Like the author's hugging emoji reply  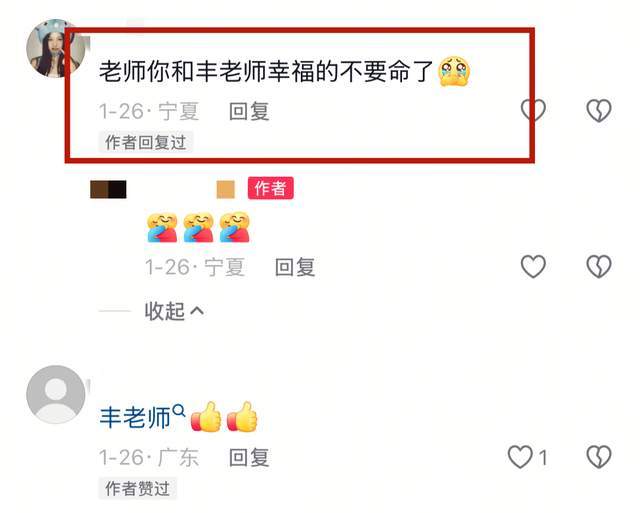533,266
